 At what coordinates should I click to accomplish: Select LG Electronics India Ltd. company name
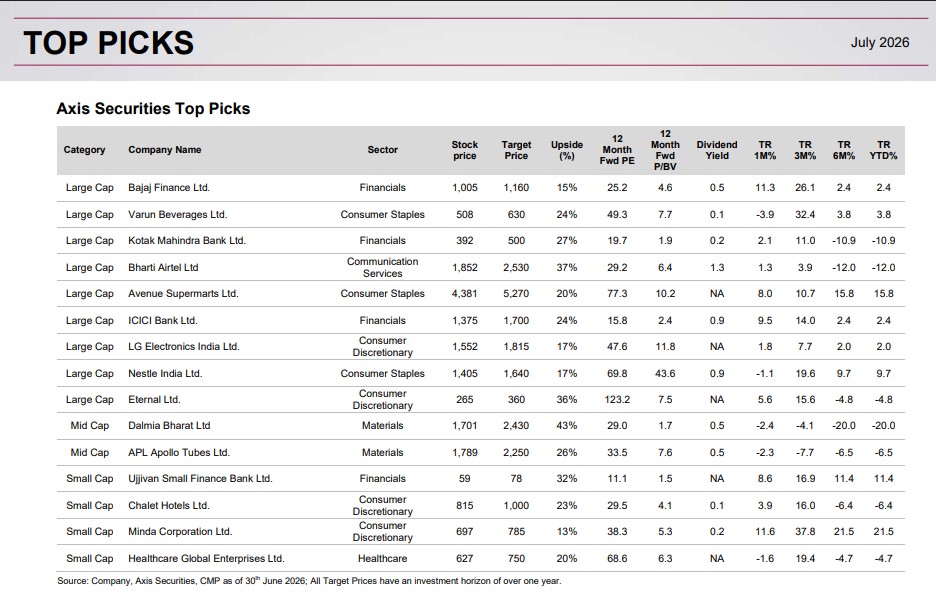click(x=184, y=346)
